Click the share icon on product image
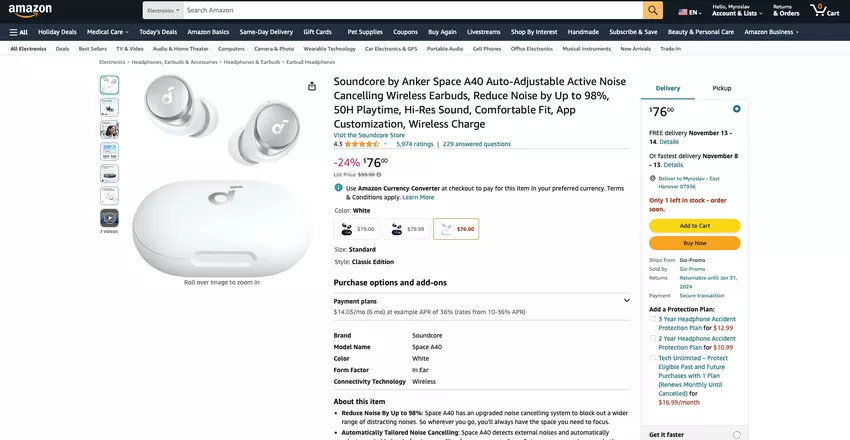 [312, 87]
